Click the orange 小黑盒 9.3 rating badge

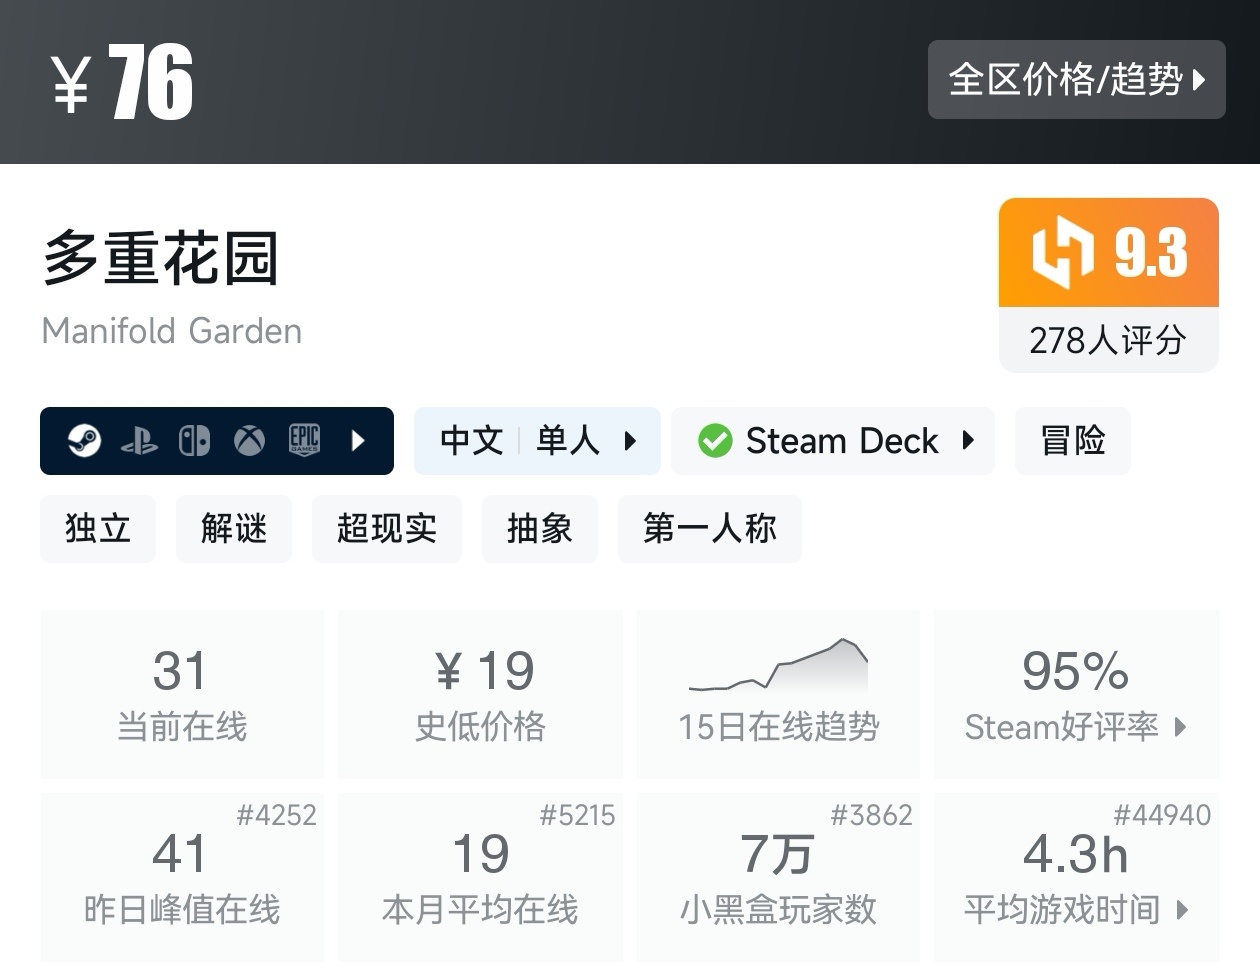pyautogui.click(x=1108, y=252)
